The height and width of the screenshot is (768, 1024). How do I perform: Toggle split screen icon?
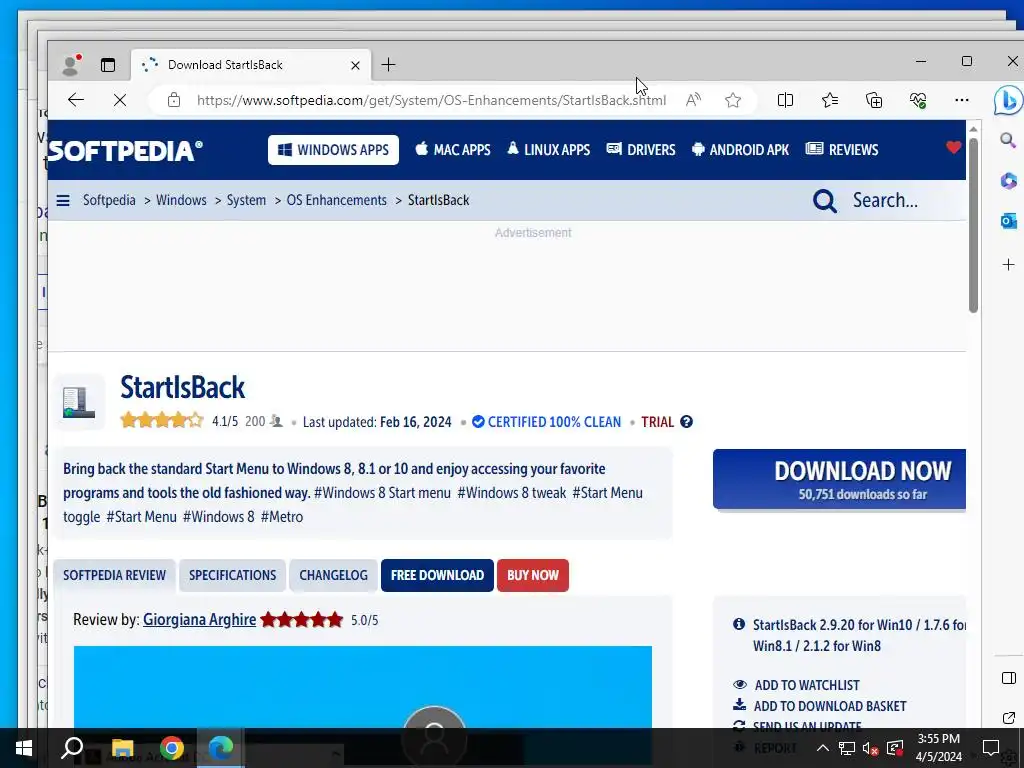[786, 100]
